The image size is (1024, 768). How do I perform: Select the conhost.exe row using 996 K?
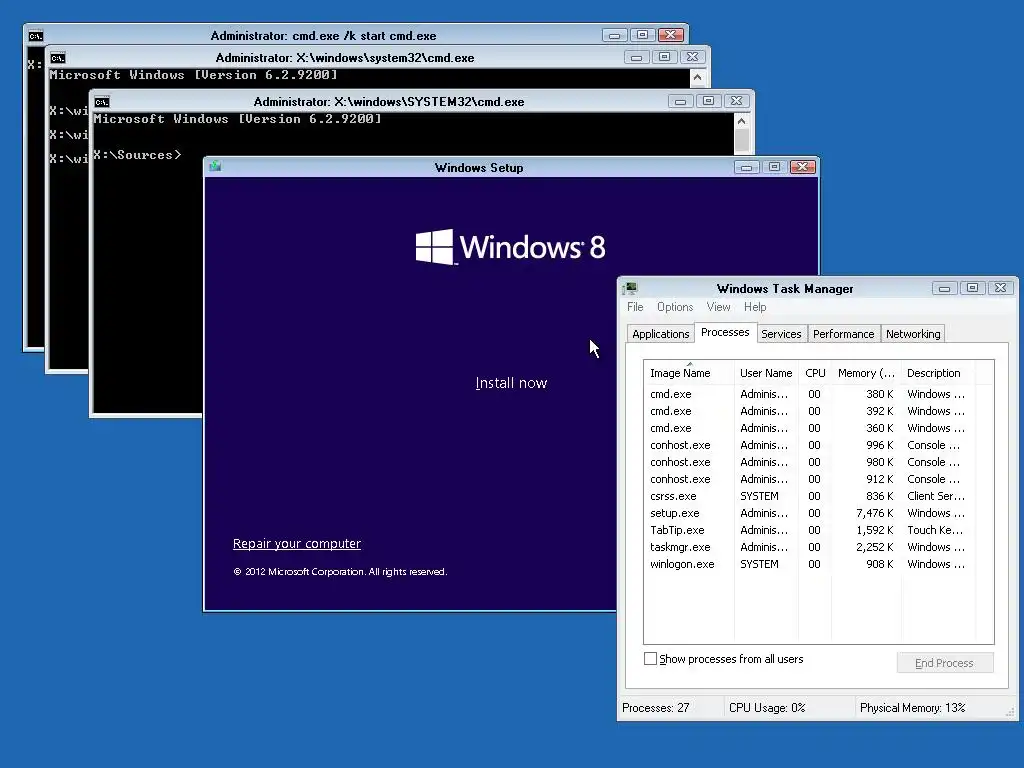[810, 445]
